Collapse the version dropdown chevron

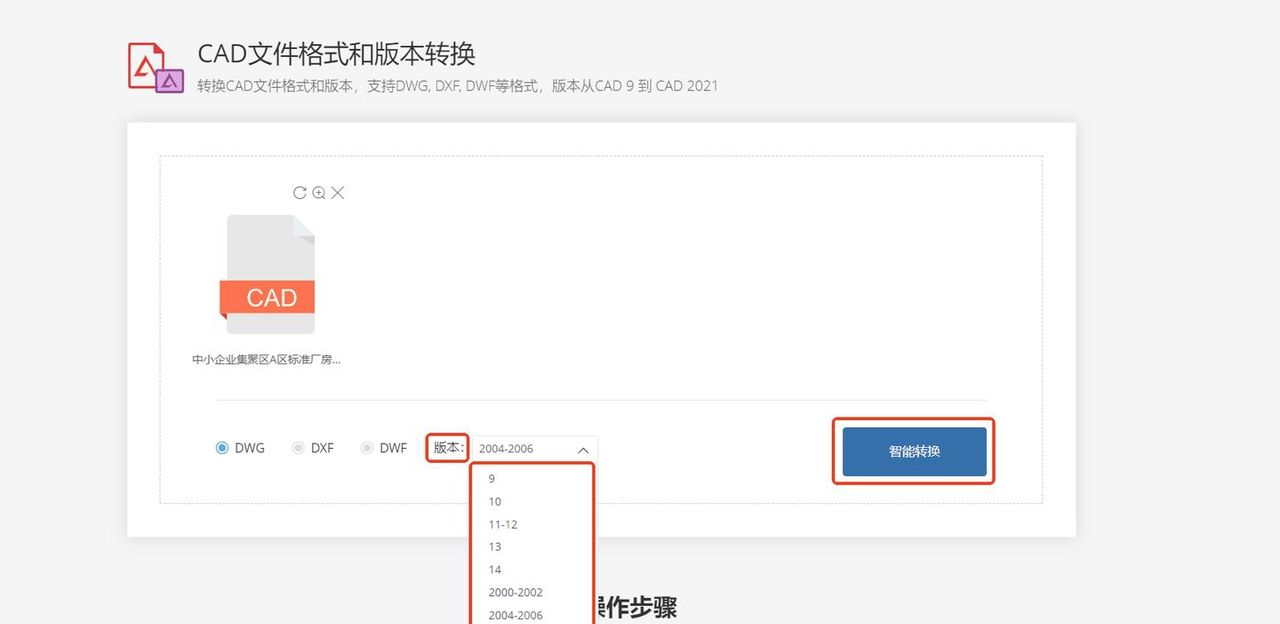[583, 448]
